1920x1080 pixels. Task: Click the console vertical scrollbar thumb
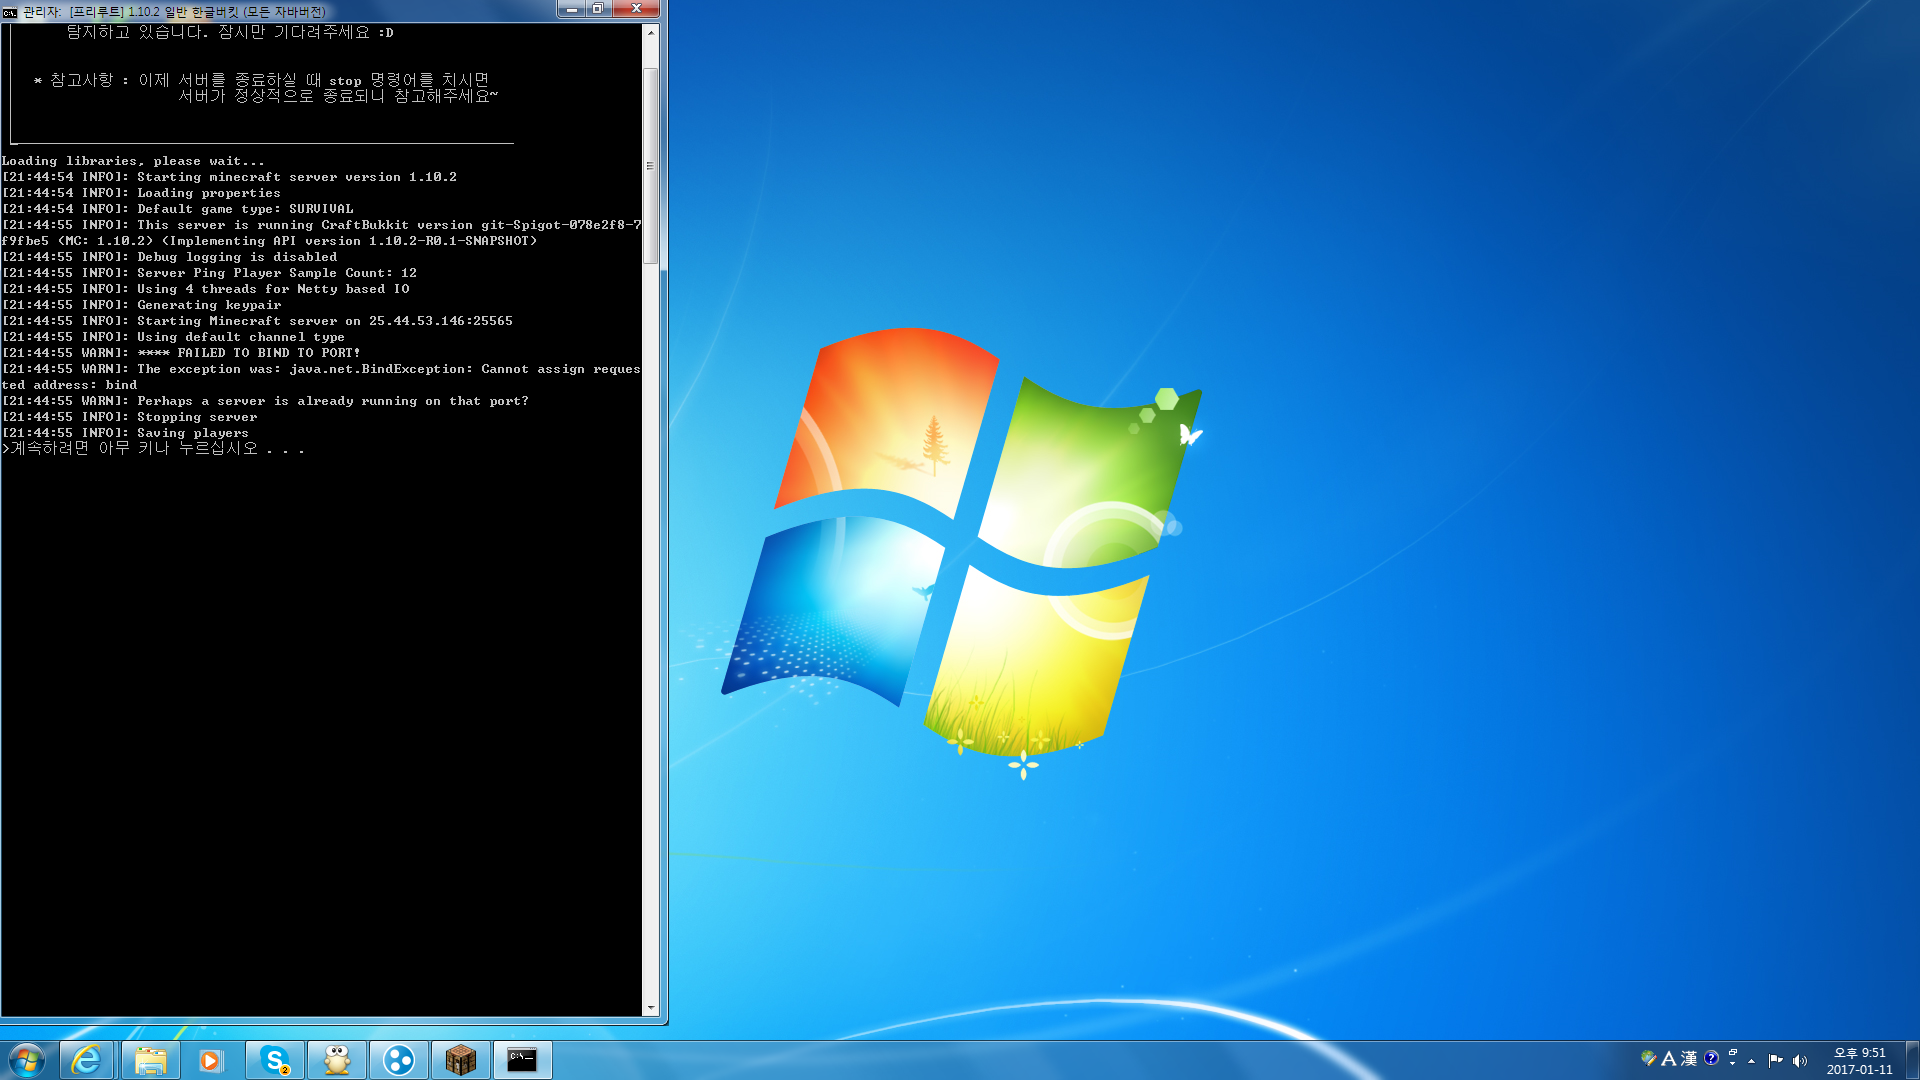click(651, 166)
